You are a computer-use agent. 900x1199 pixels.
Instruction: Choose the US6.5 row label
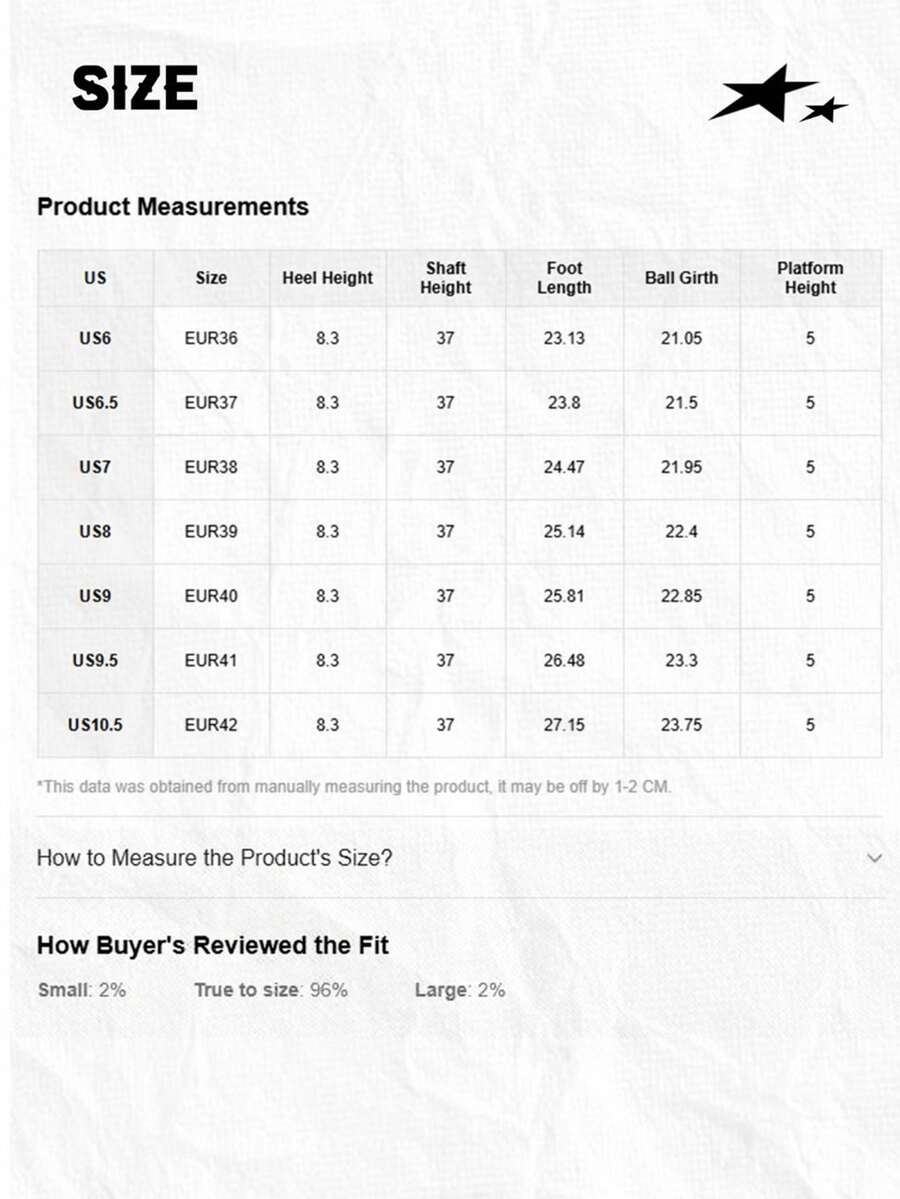coord(95,403)
